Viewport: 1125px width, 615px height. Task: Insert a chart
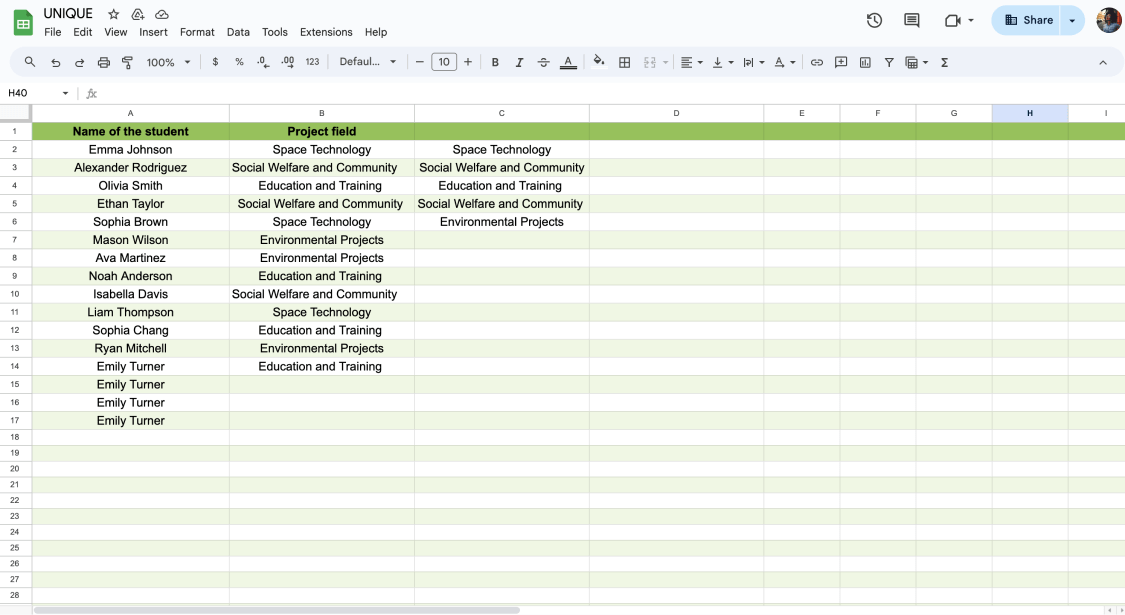coord(865,62)
